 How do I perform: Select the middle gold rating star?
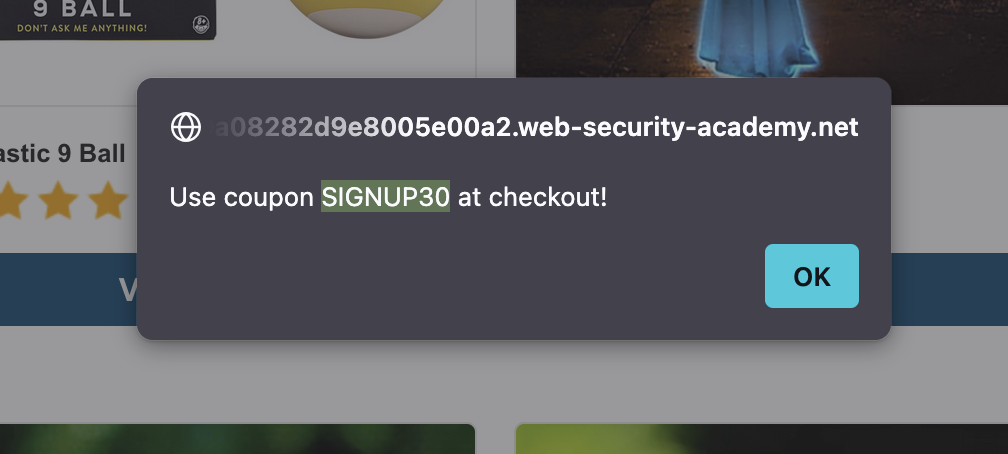(x=58, y=200)
